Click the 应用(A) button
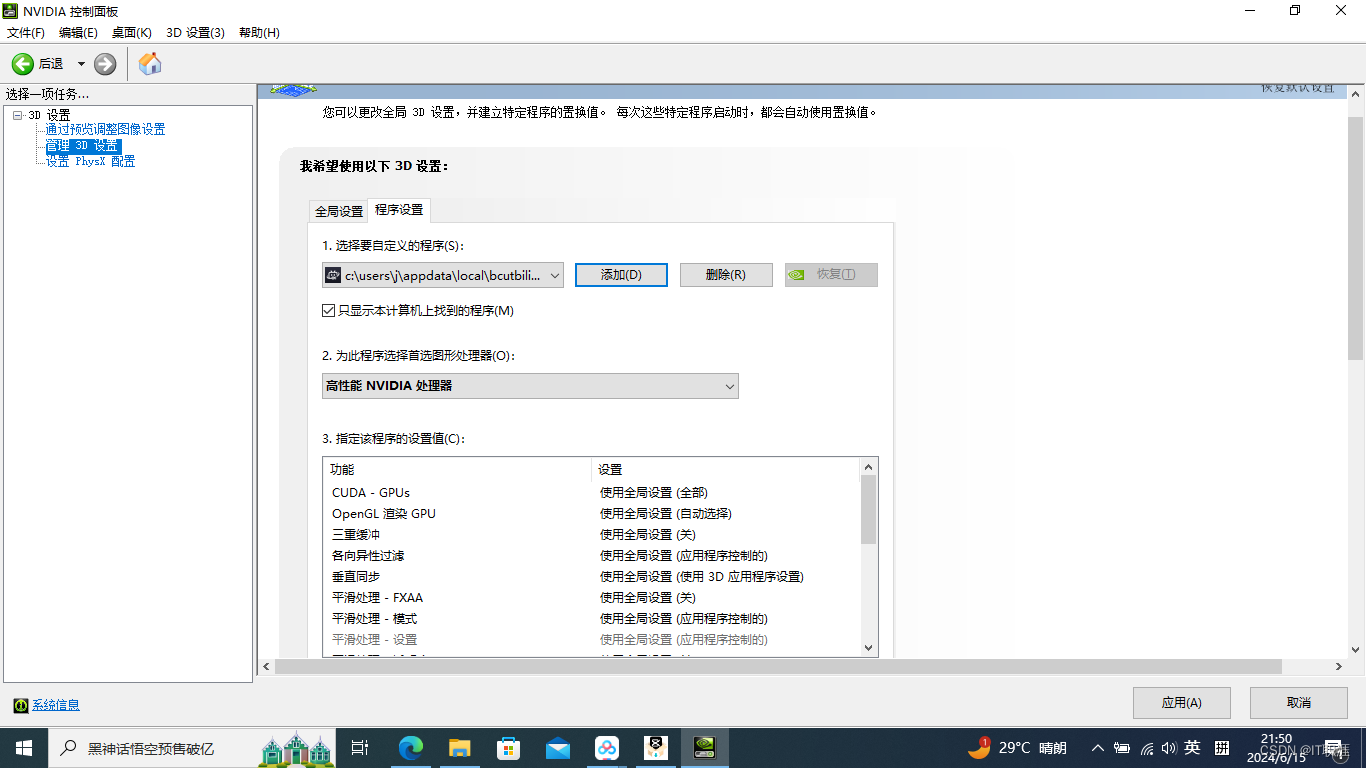1366x768 pixels. pyautogui.click(x=1181, y=703)
